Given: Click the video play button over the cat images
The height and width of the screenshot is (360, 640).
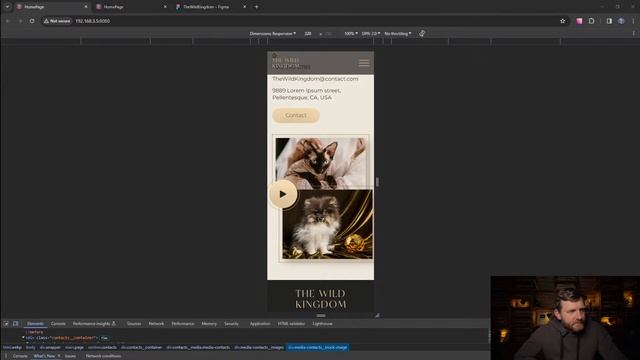Looking at the screenshot, I should point(283,194).
